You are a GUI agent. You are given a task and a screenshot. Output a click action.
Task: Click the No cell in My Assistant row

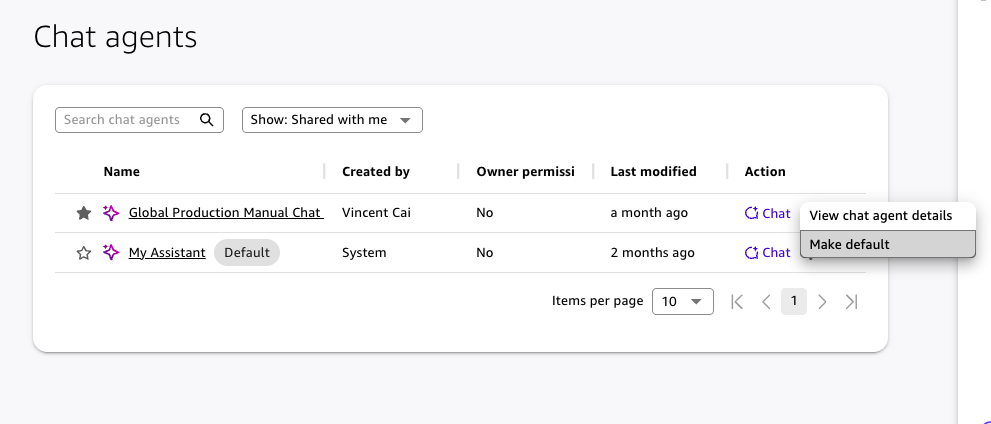click(485, 253)
